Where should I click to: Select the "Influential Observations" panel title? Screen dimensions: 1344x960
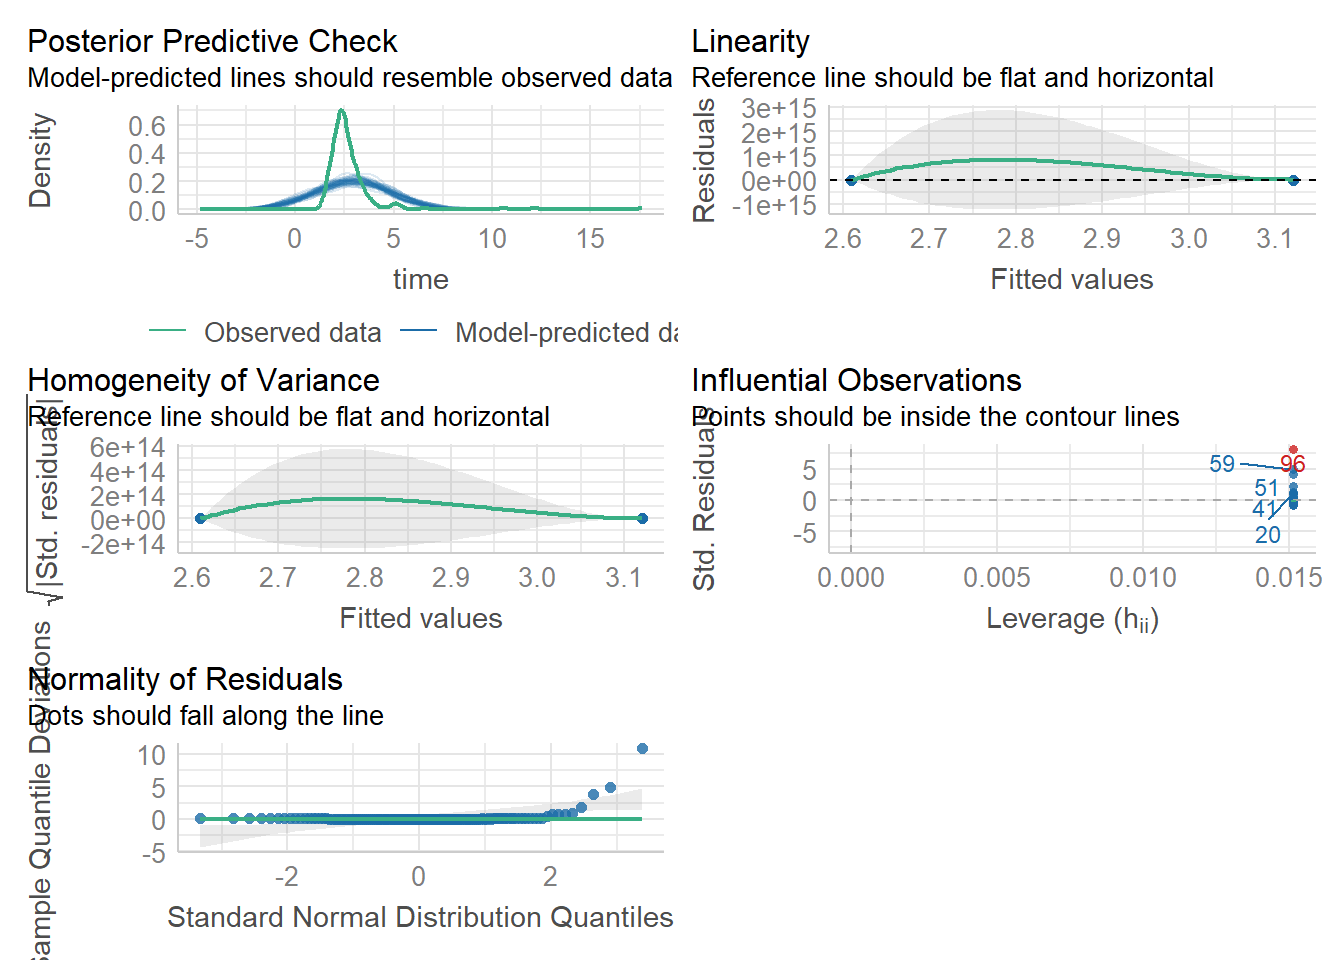[x=856, y=381]
